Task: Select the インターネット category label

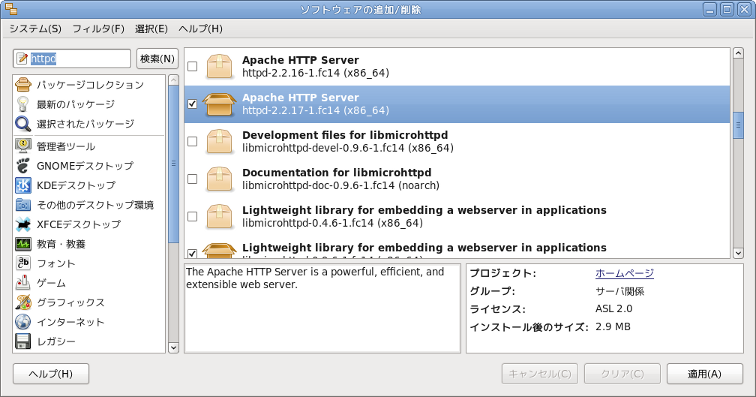Action: pyautogui.click(x=71, y=322)
